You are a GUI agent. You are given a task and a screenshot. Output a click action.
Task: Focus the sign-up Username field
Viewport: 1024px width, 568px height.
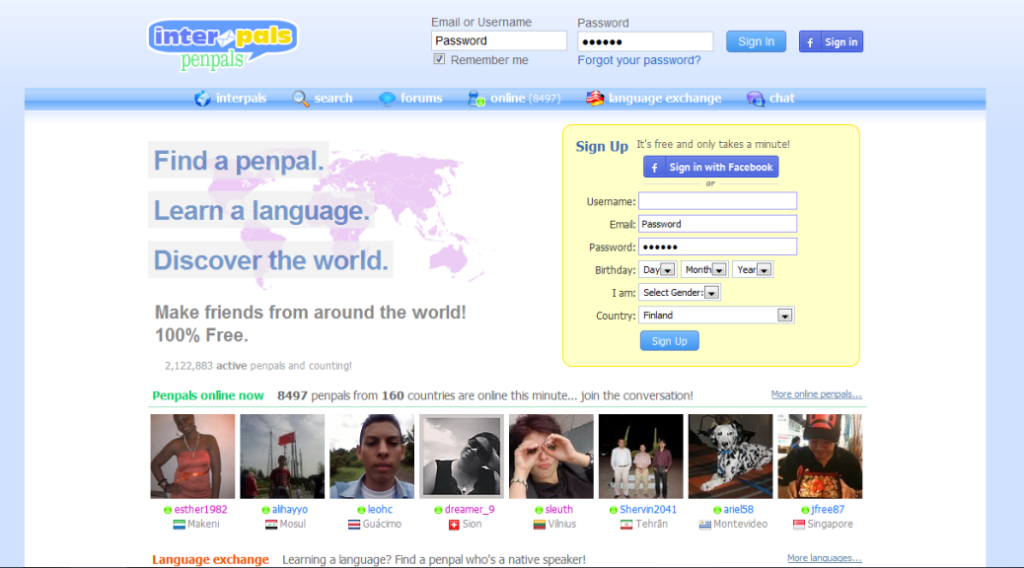(718, 201)
